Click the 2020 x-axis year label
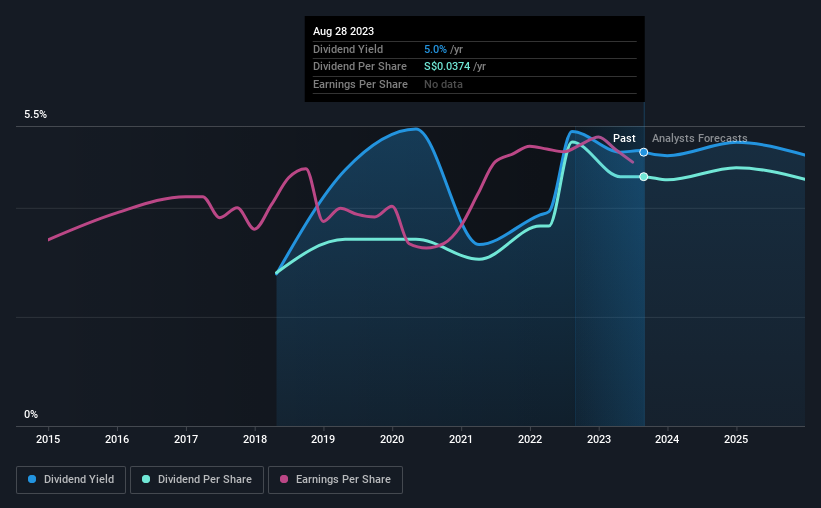The height and width of the screenshot is (508, 821). point(392,439)
